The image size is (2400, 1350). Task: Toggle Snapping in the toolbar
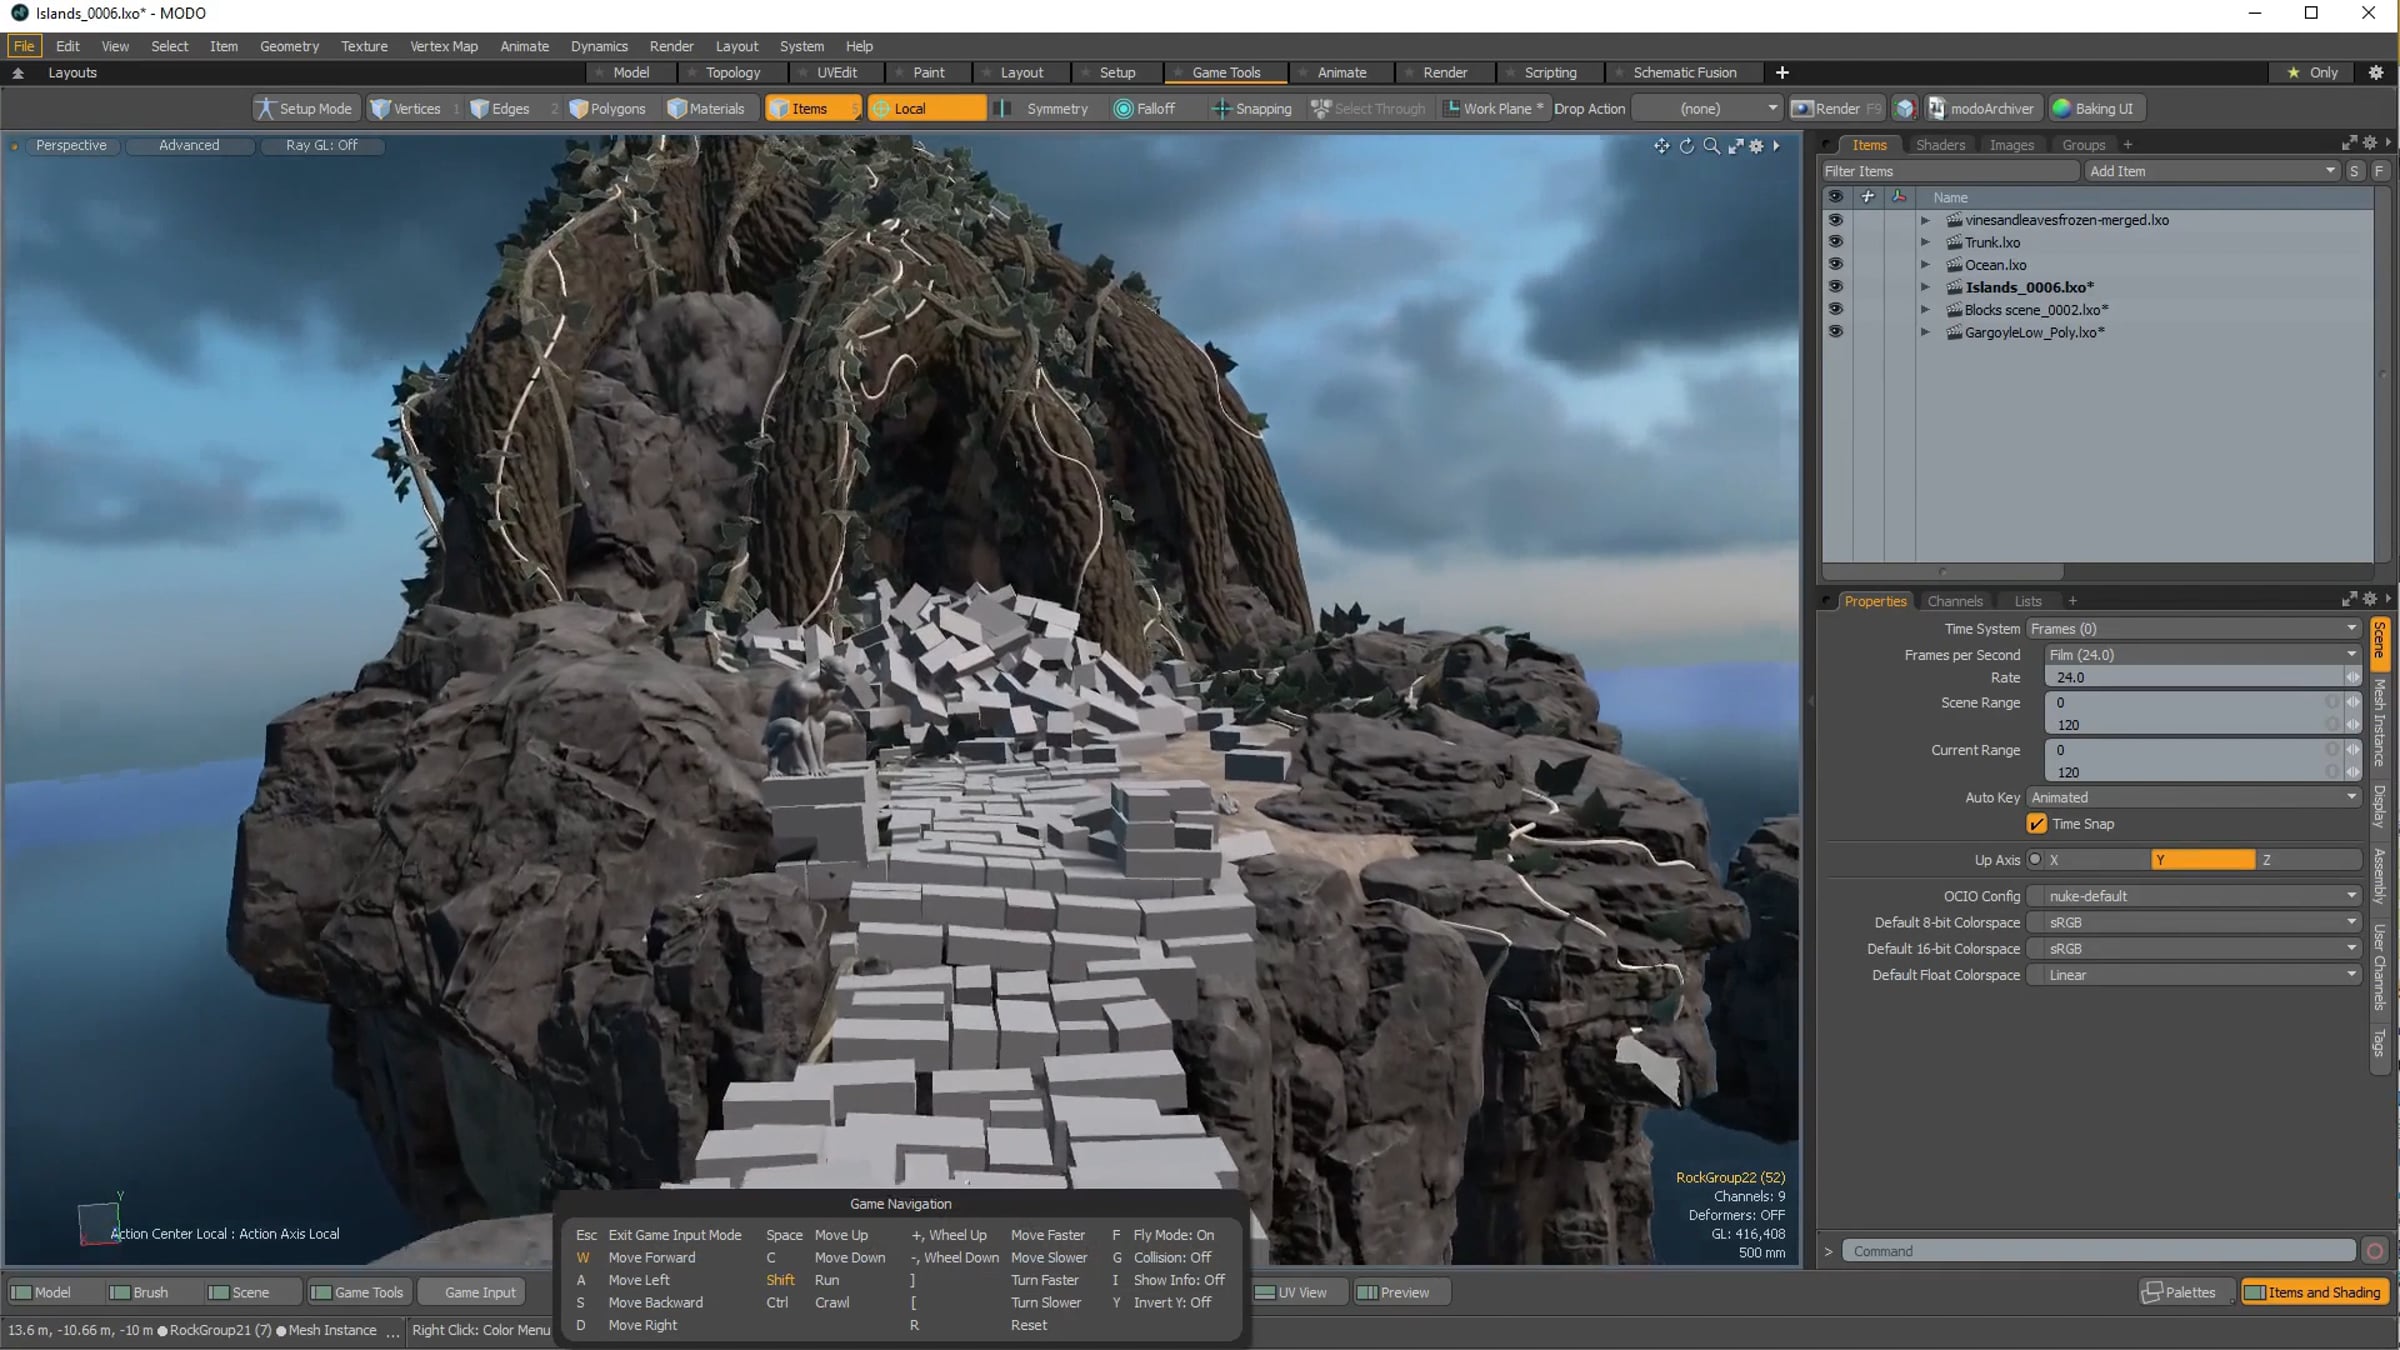click(1252, 109)
